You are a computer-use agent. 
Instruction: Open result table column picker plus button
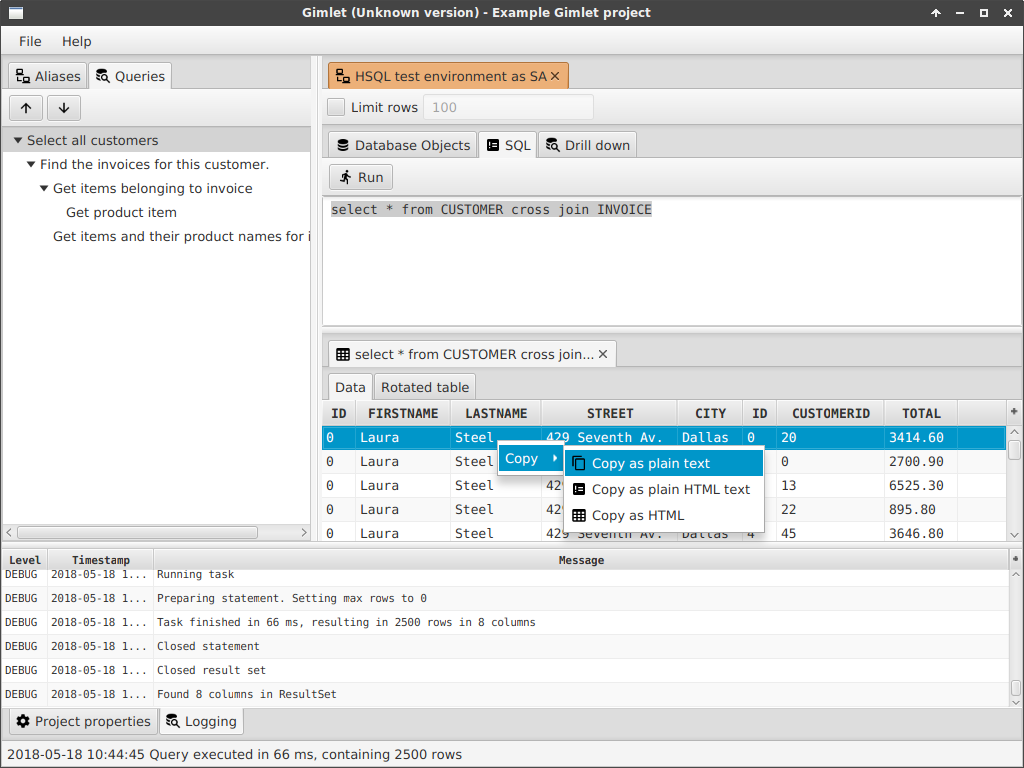[x=1014, y=411]
